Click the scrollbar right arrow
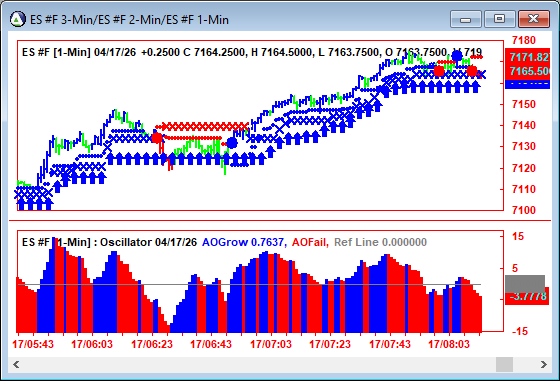The image size is (560, 381). click(x=544, y=364)
